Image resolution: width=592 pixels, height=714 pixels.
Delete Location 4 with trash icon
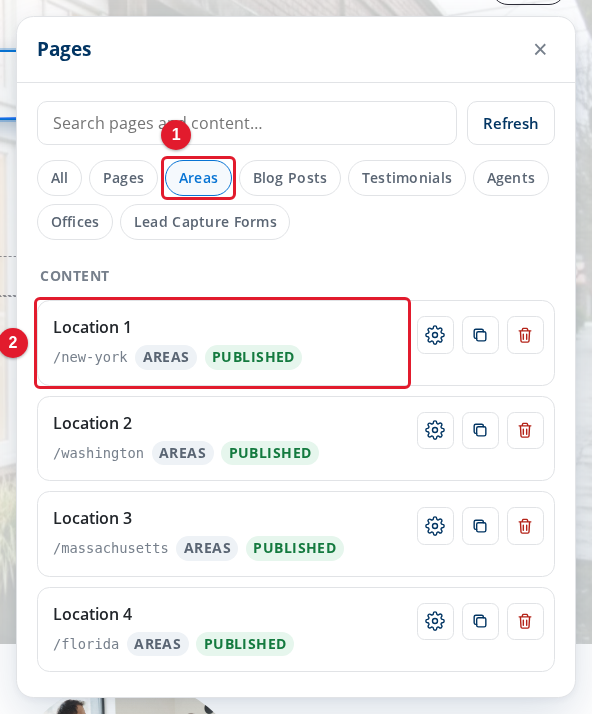pyautogui.click(x=525, y=621)
